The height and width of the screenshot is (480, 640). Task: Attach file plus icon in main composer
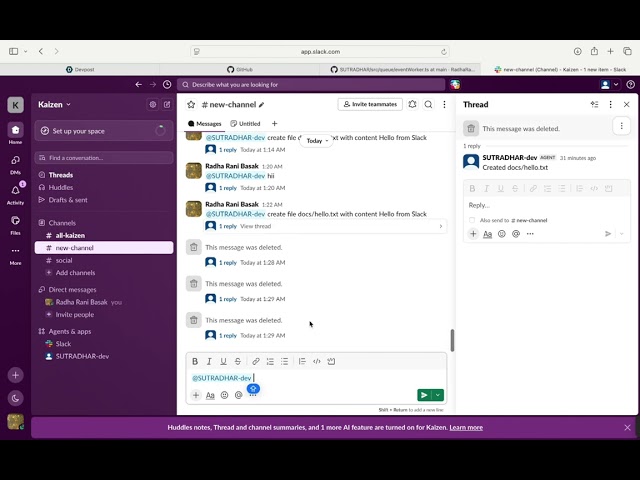pyautogui.click(x=196, y=395)
